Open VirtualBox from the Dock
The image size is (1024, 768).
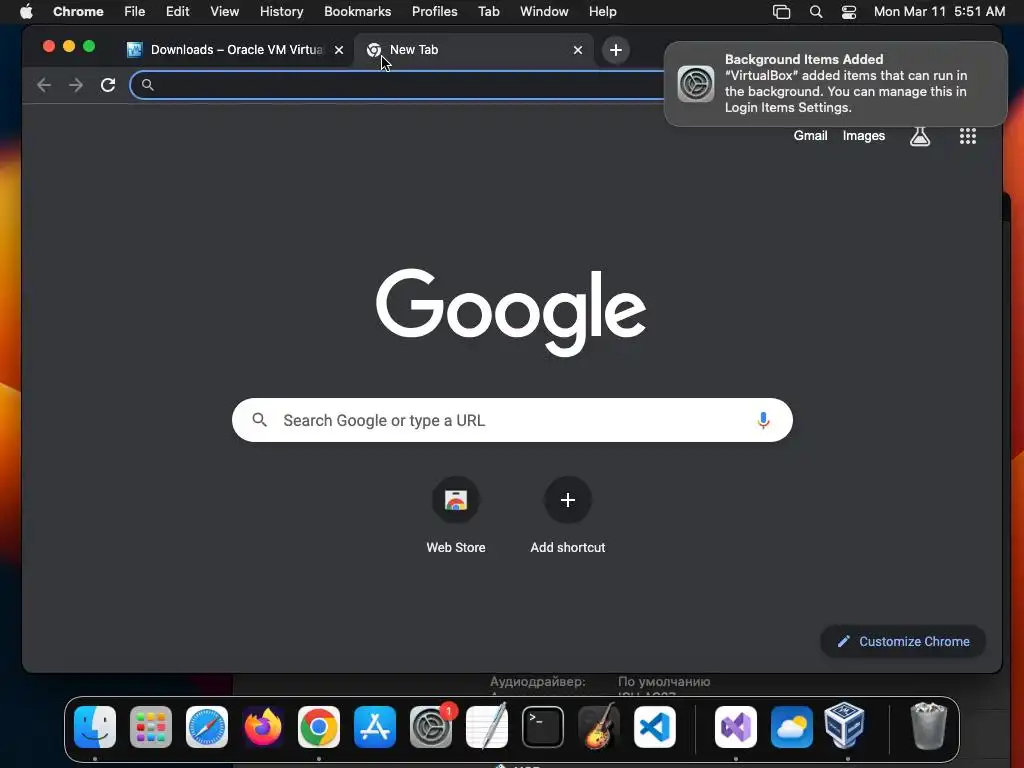click(x=844, y=726)
